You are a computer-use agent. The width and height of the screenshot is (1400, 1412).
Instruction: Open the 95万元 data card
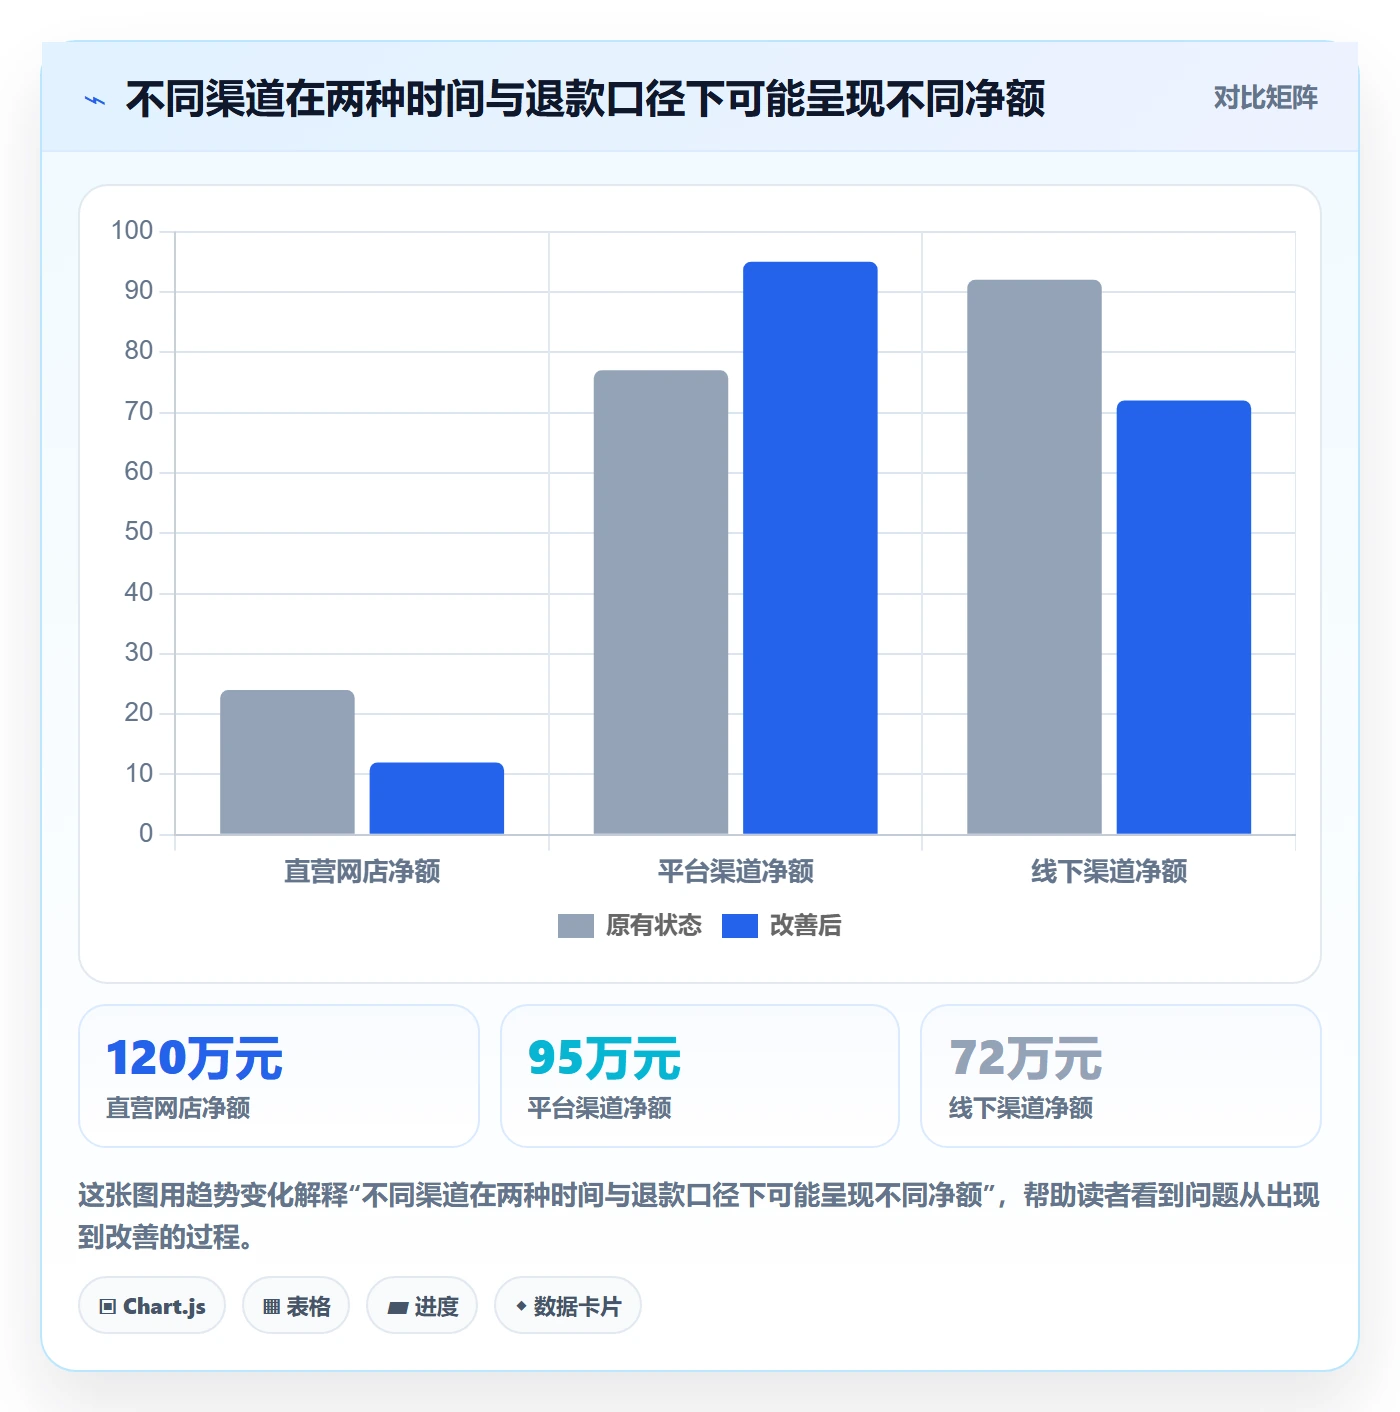[700, 1076]
